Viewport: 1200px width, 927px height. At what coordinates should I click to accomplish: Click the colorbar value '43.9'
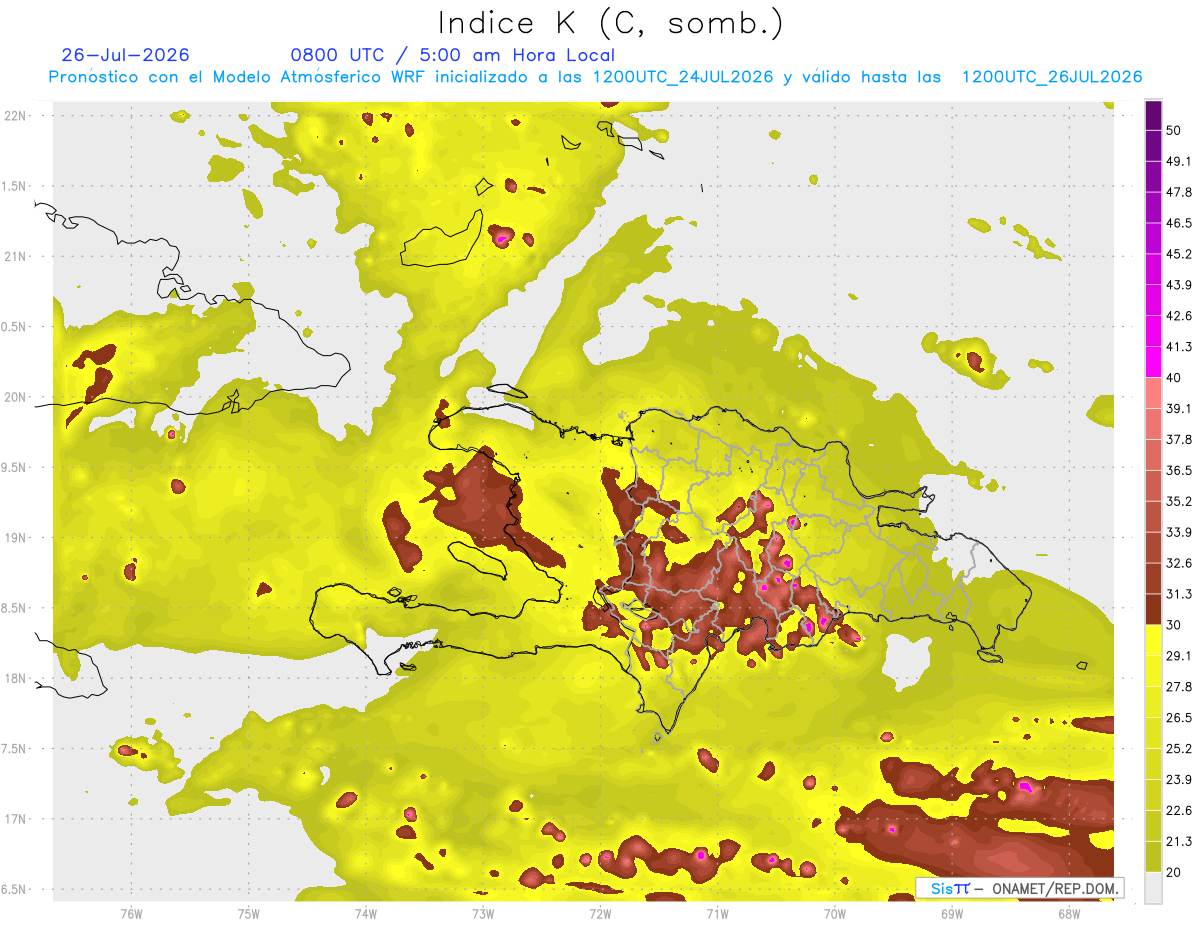pos(1179,285)
